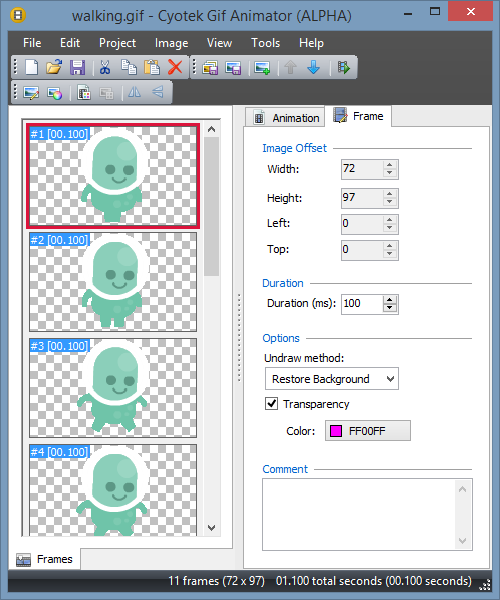The width and height of the screenshot is (500, 600).
Task: Select frame #3 thumbnail
Action: tap(113, 388)
